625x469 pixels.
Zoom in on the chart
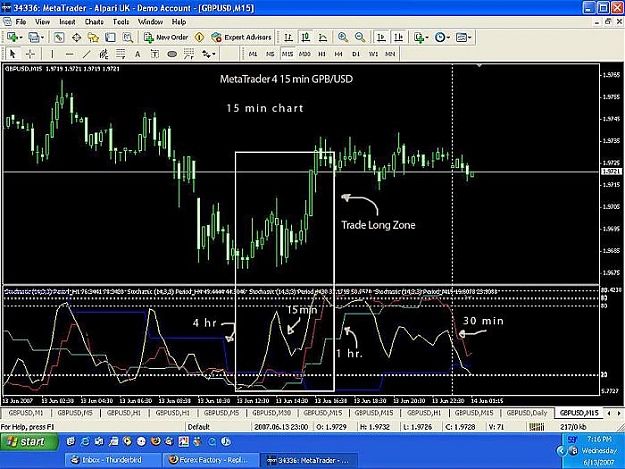pyautogui.click(x=342, y=37)
